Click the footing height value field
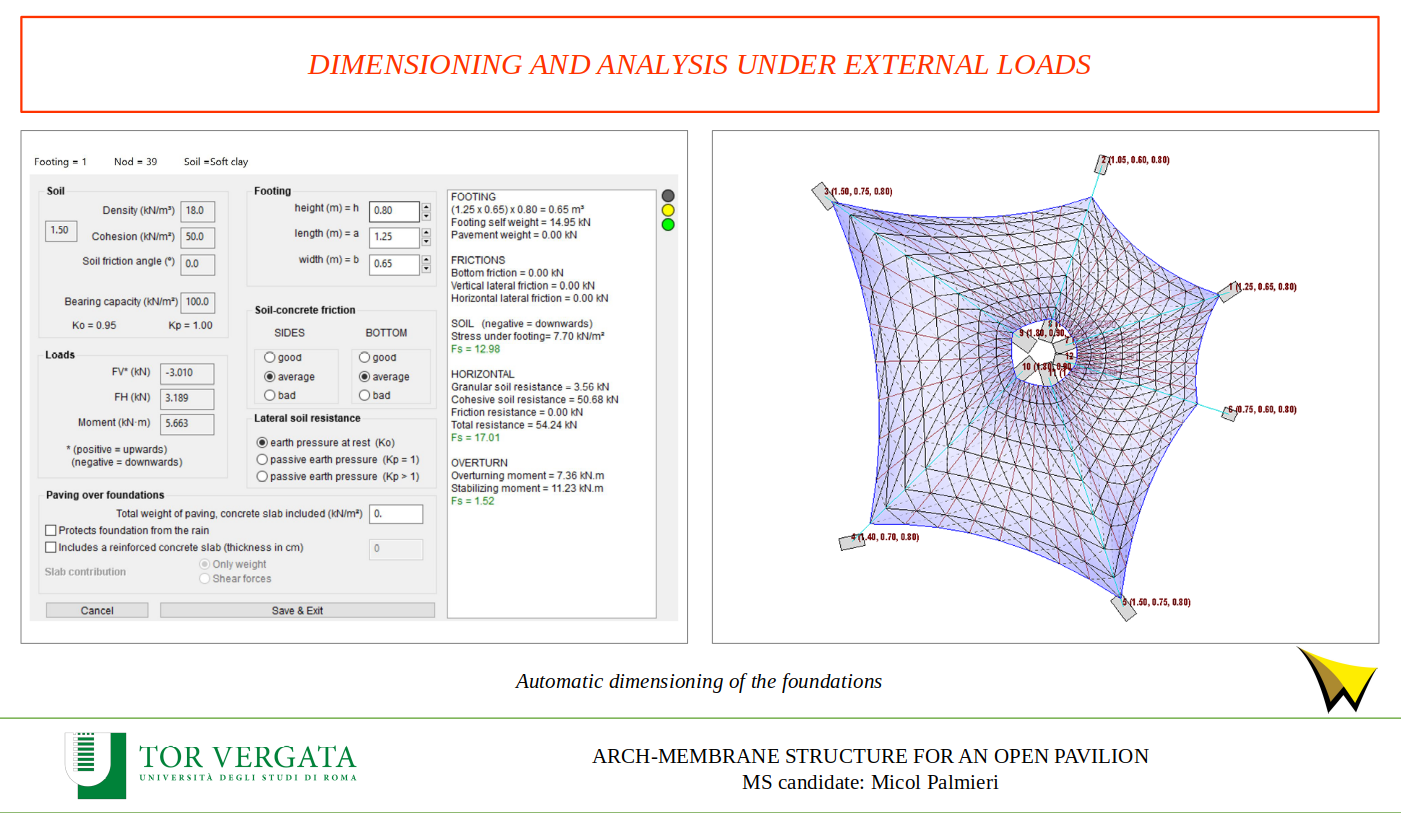The width and height of the screenshot is (1401, 813). point(393,211)
